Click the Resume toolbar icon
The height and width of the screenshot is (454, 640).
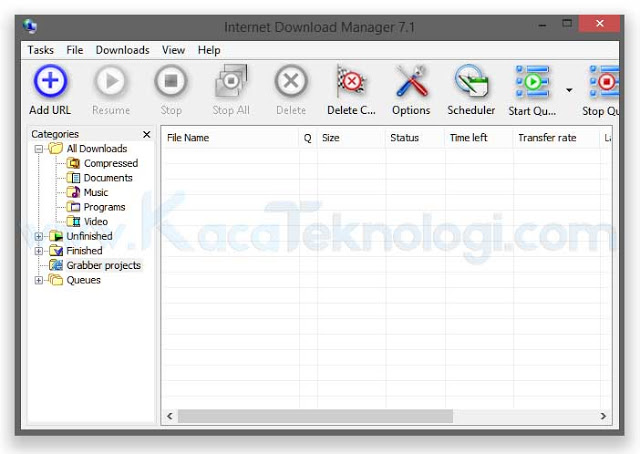(x=111, y=81)
